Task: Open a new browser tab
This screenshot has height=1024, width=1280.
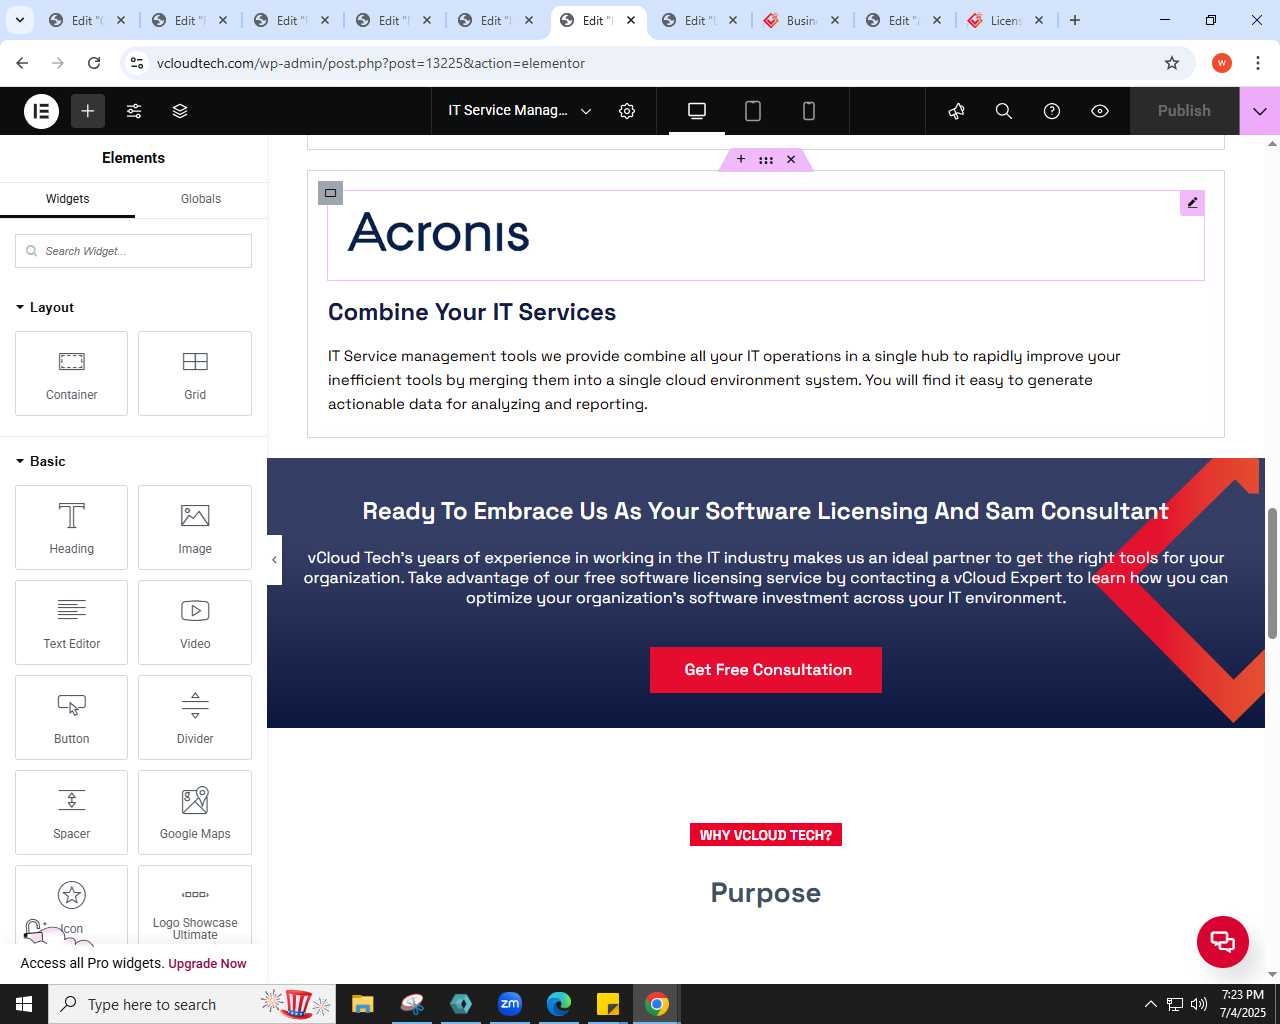Action: [x=1075, y=20]
